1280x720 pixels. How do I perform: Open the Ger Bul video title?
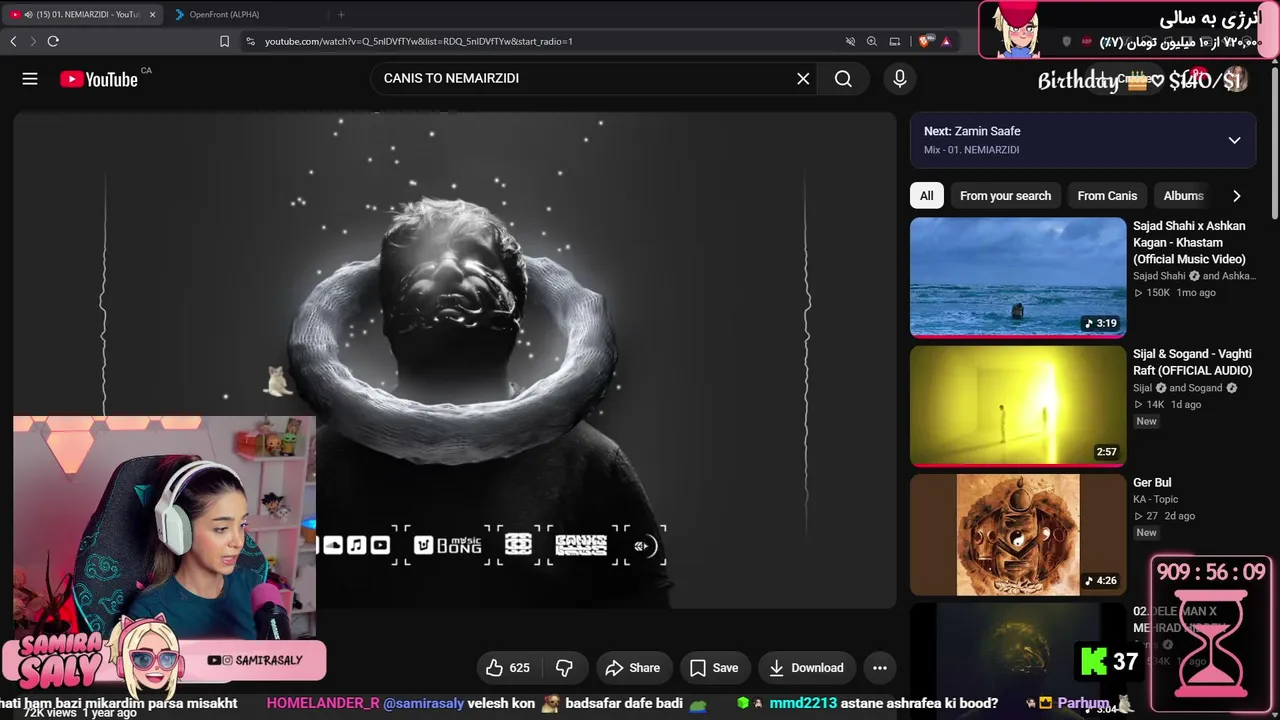pyautogui.click(x=1152, y=482)
